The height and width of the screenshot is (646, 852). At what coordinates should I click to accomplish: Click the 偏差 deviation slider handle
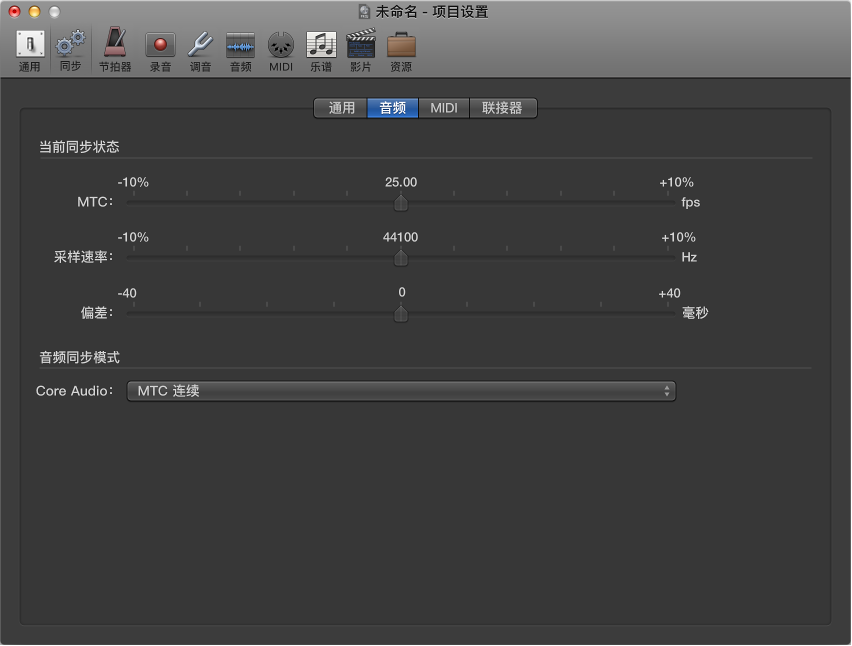pos(401,313)
